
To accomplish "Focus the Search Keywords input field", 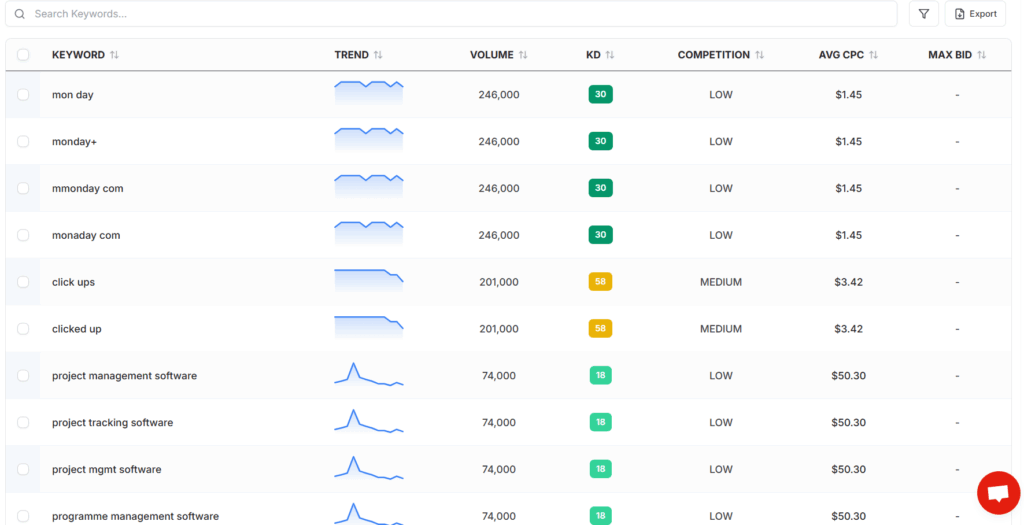I will point(451,14).
